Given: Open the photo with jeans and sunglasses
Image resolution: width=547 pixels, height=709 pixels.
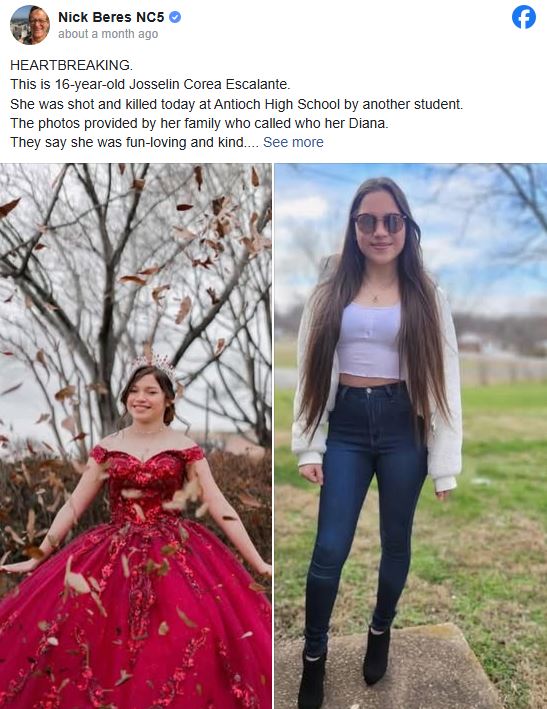Looking at the screenshot, I should tap(411, 436).
